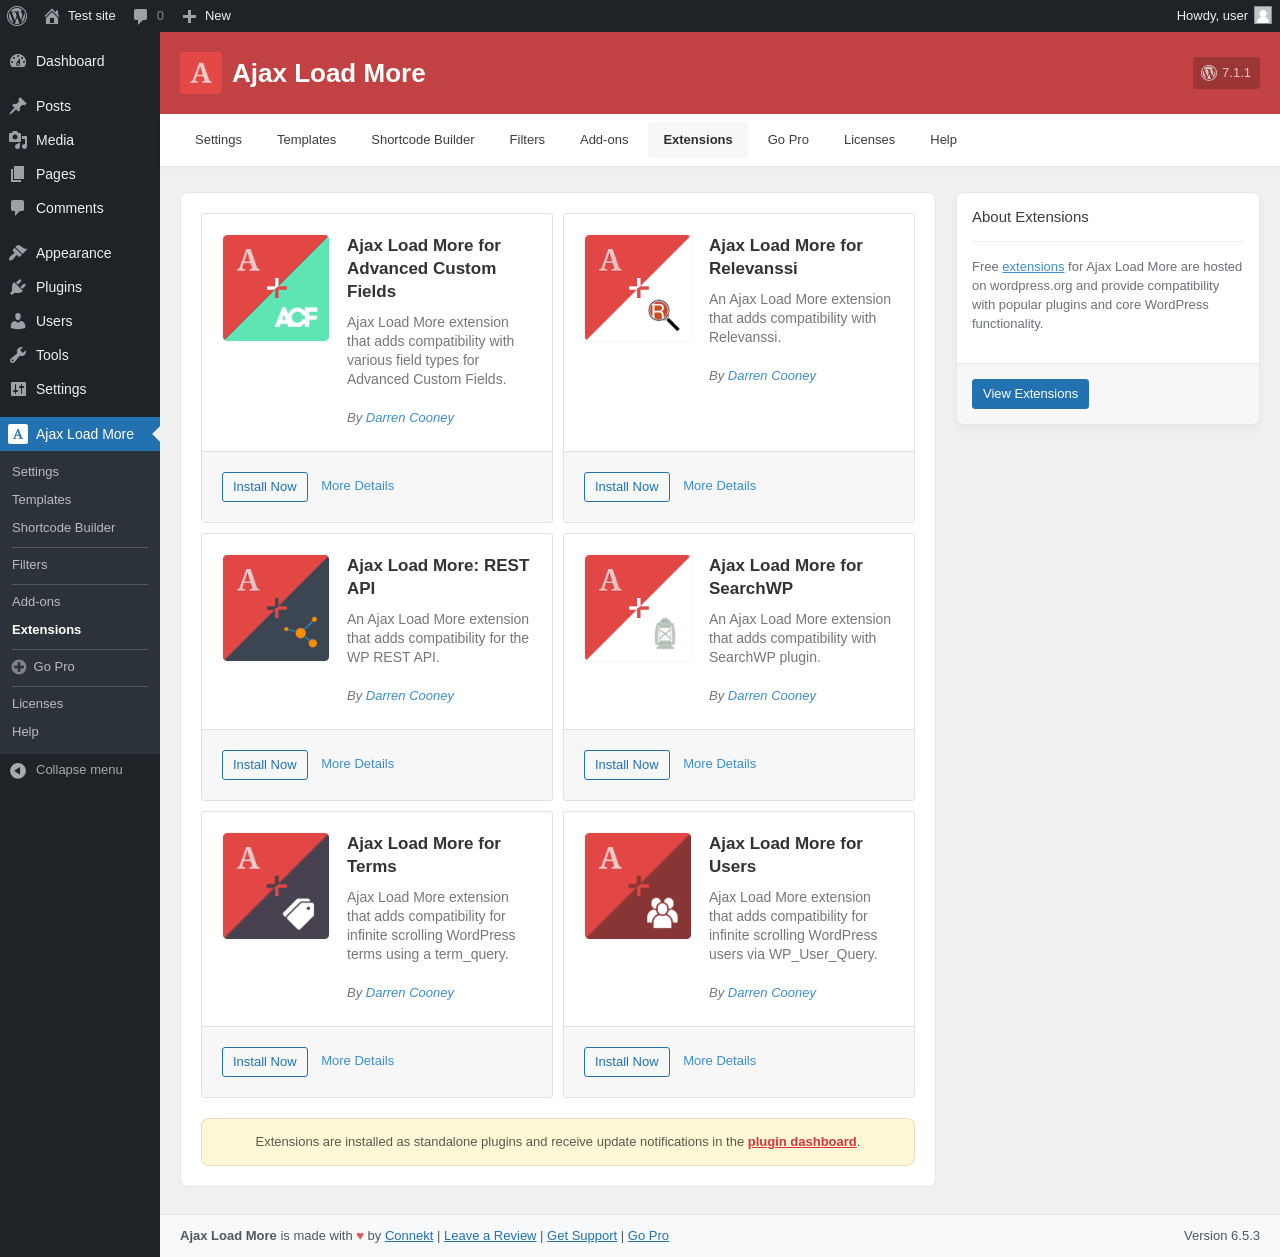
Task: Open Darren Cooney link on Relevanssi card
Action: (772, 376)
